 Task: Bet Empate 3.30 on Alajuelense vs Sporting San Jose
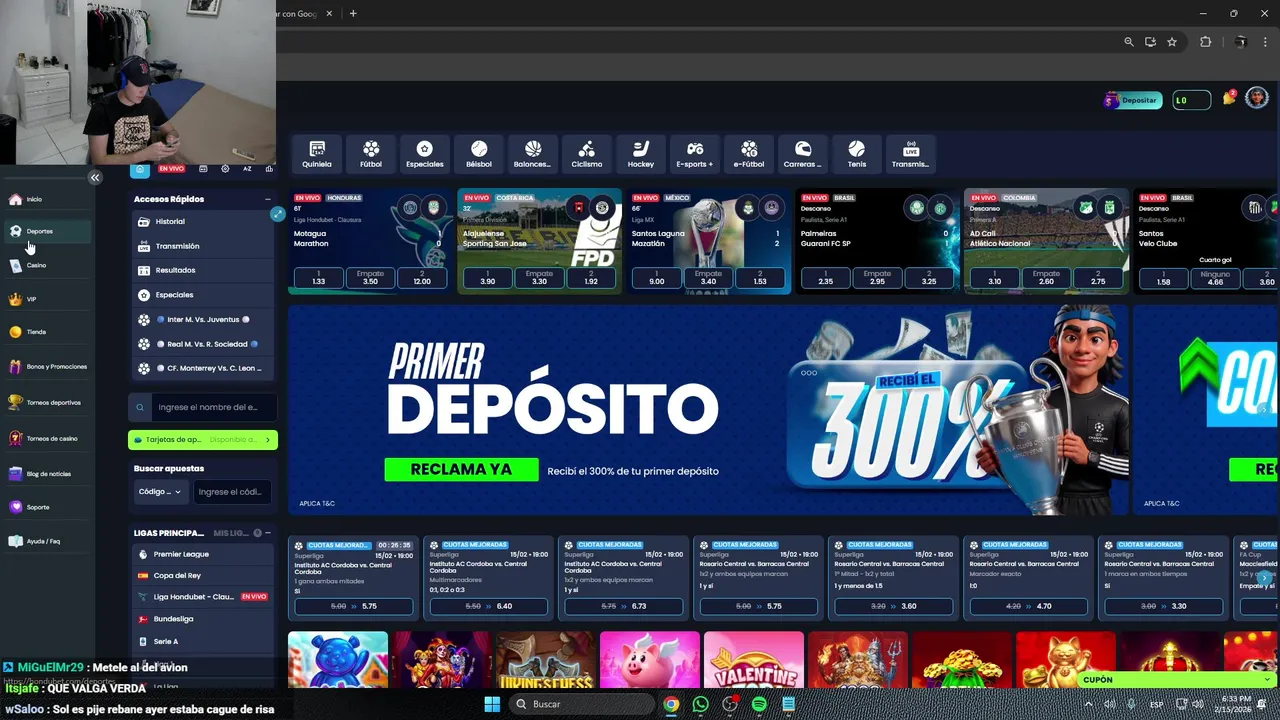[539, 278]
